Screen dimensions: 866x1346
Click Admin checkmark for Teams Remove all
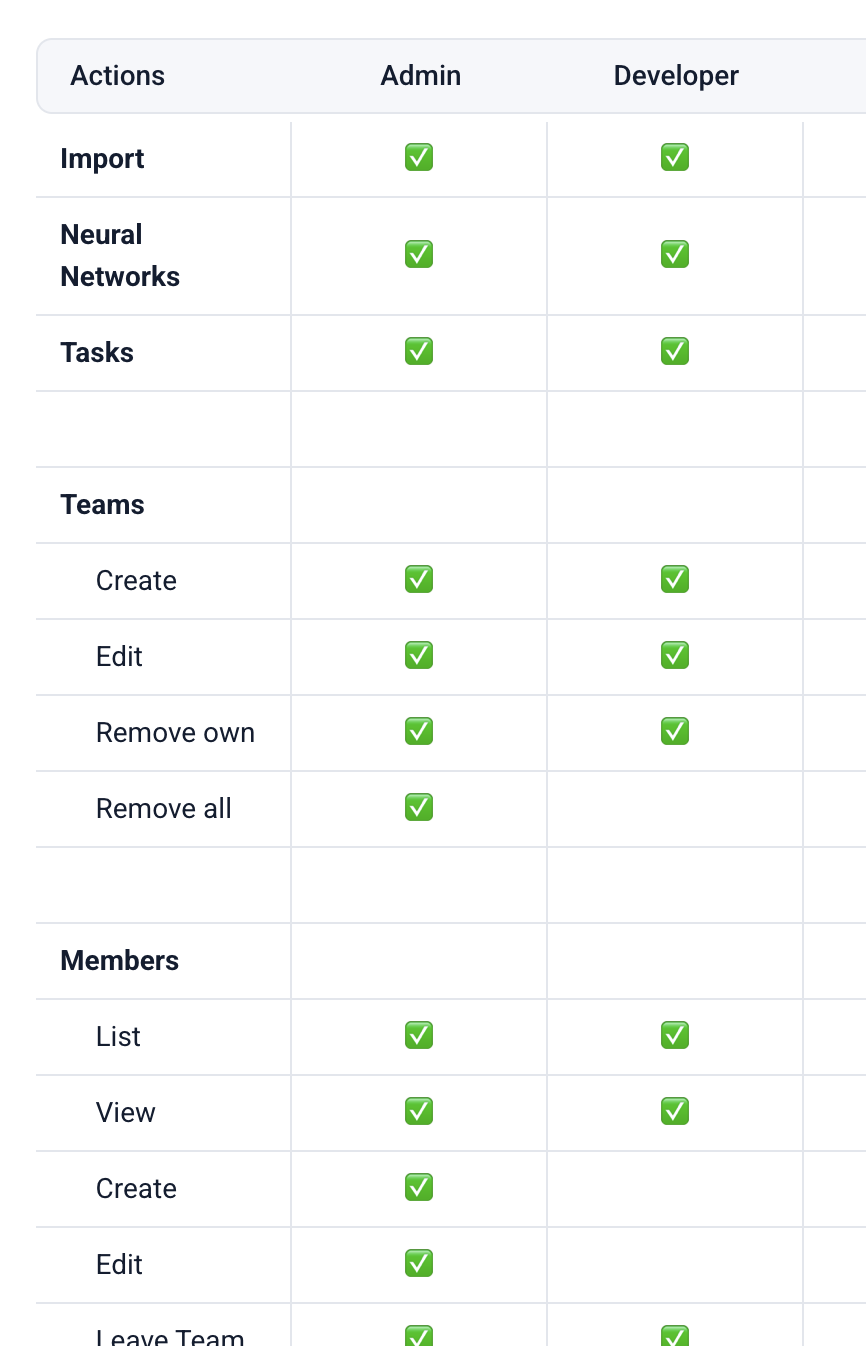(x=419, y=808)
